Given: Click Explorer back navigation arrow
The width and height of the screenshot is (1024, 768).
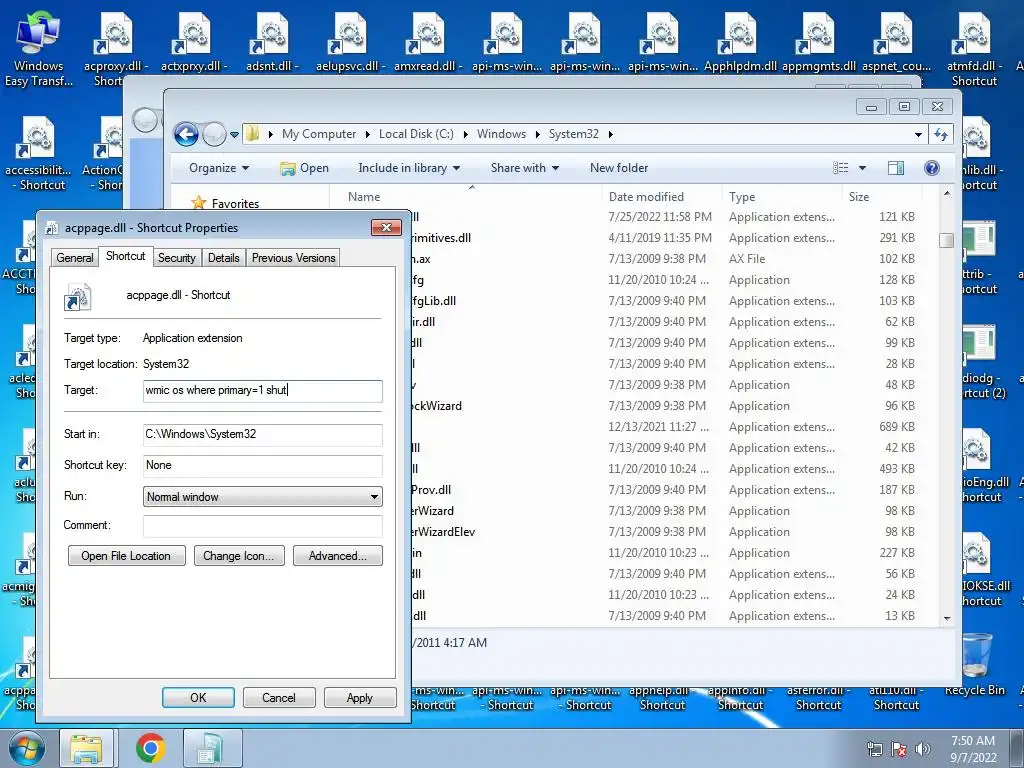Looking at the screenshot, I should [x=186, y=135].
